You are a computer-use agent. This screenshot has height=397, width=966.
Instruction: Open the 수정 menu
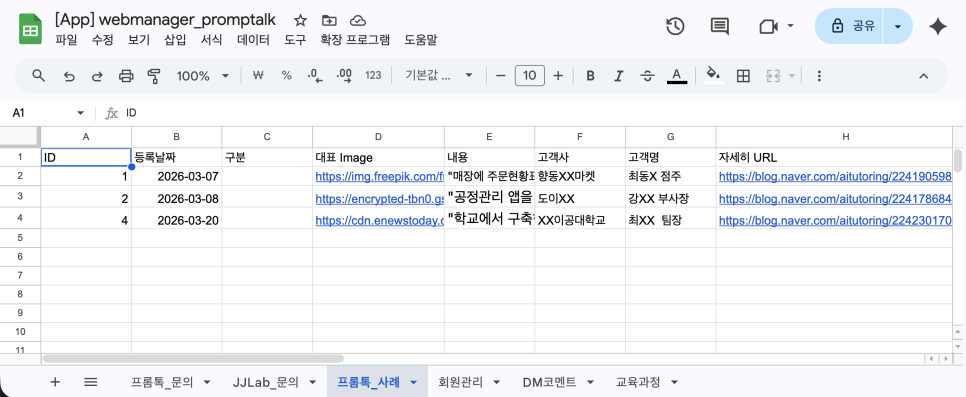102,41
